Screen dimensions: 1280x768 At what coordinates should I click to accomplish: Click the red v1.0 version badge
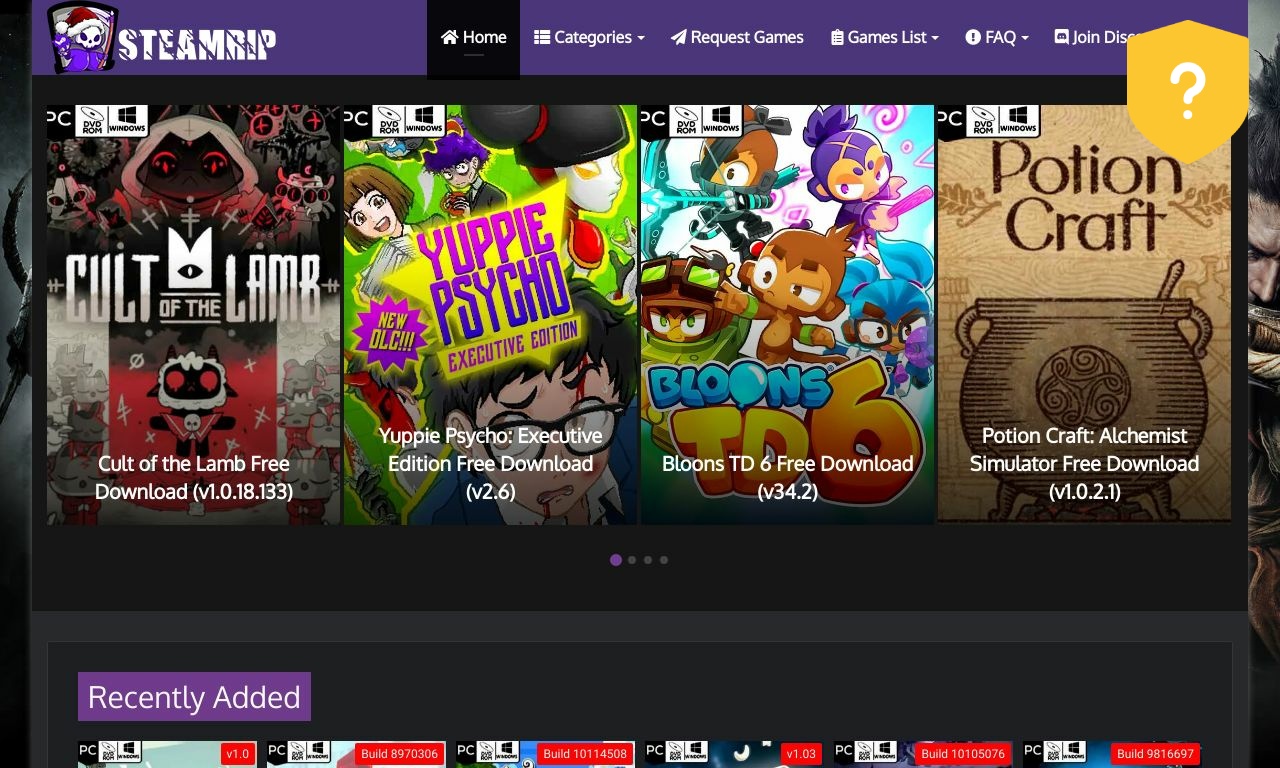238,754
